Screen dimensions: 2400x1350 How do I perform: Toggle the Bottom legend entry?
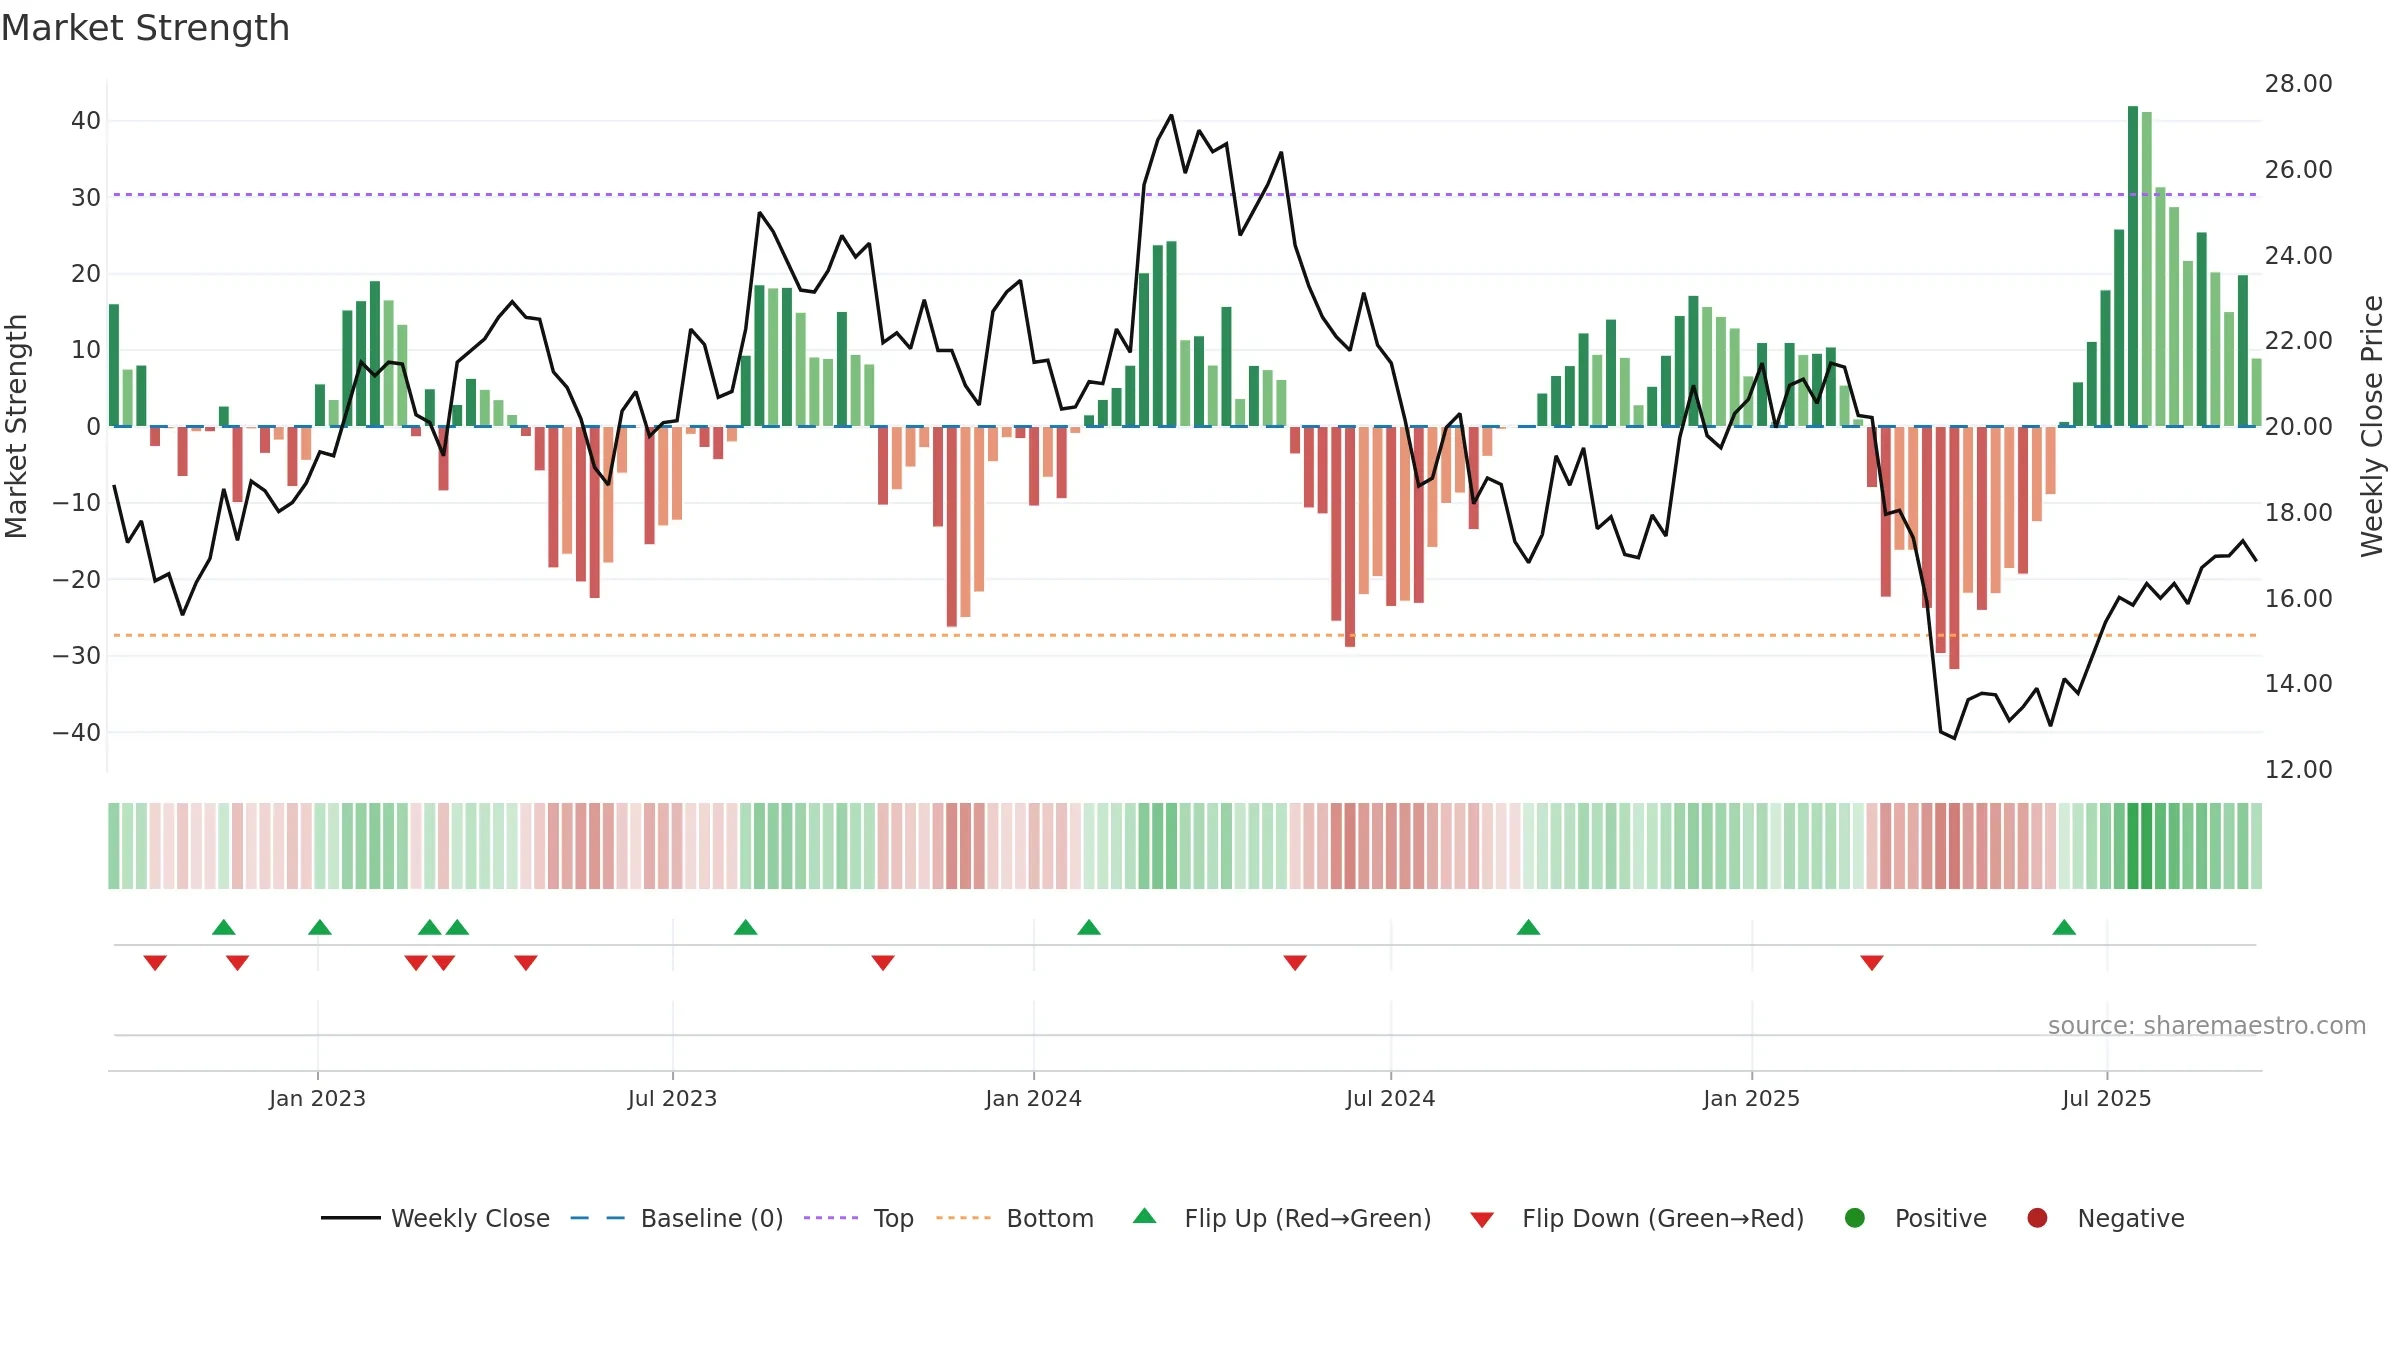(x=1015, y=1218)
